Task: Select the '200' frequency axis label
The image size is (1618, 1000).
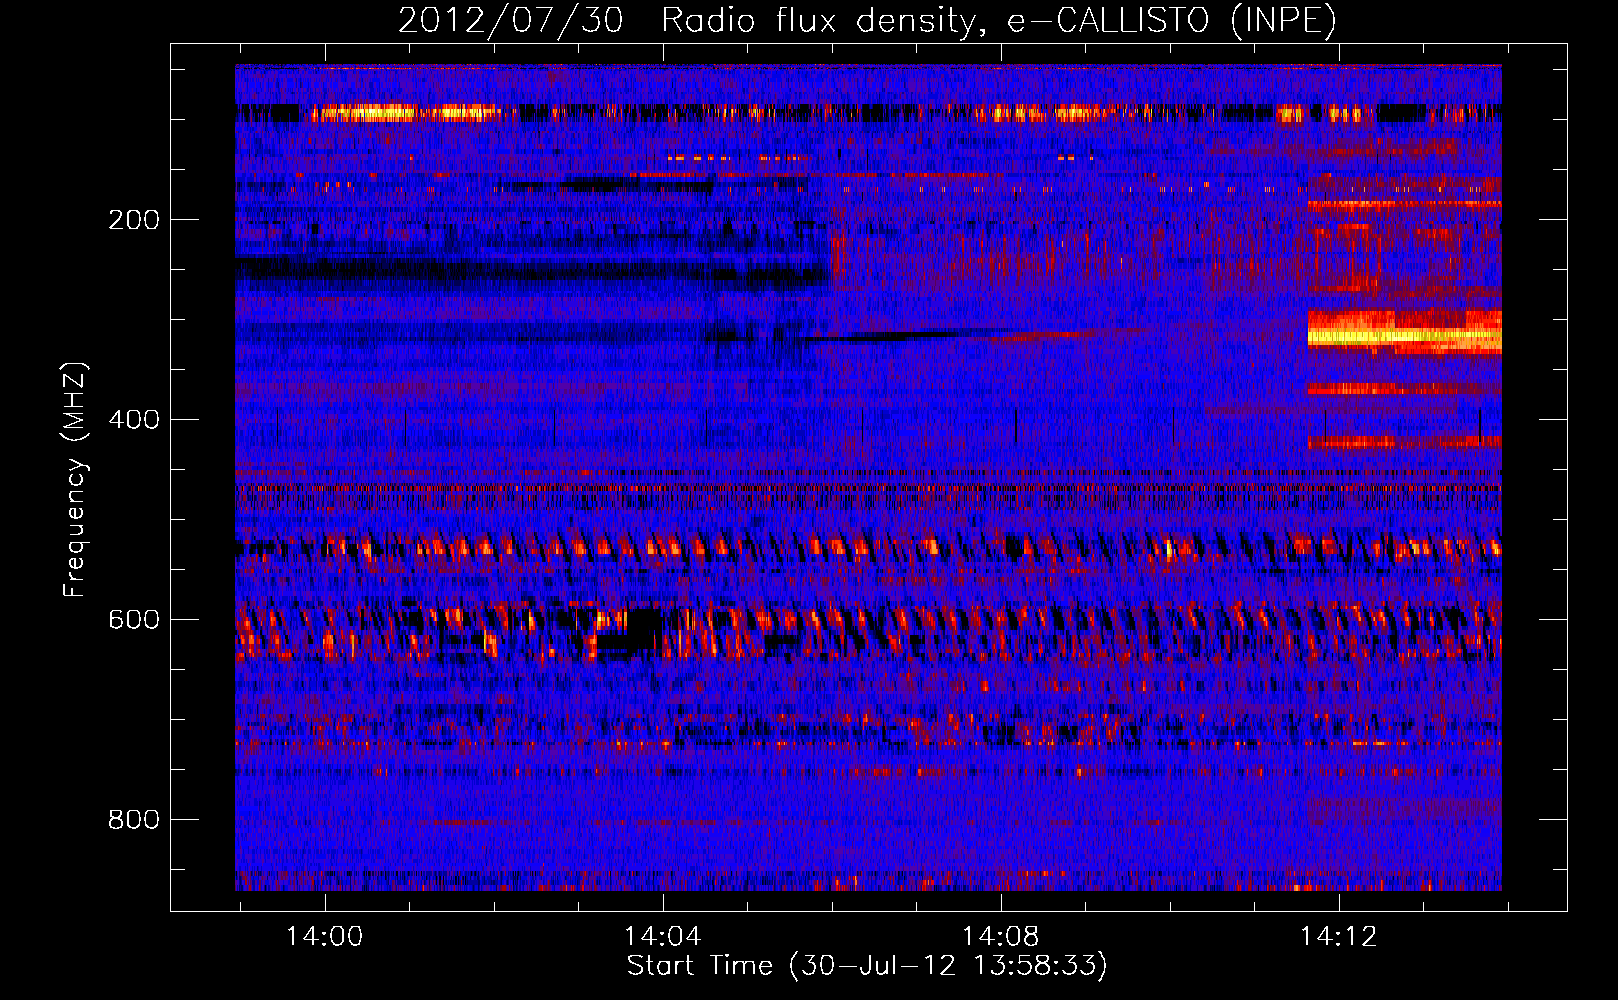Action: (x=134, y=219)
